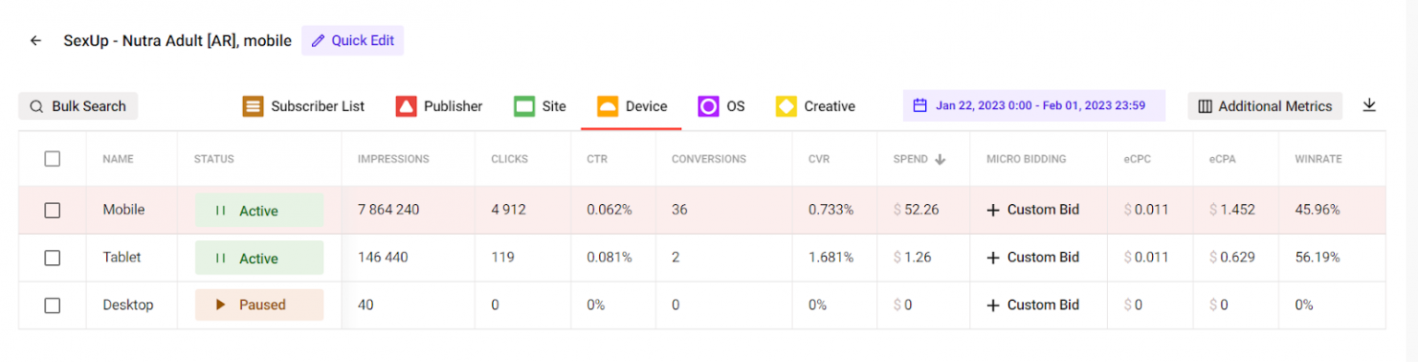
Task: Check the Desktop row checkbox
Action: 52,305
